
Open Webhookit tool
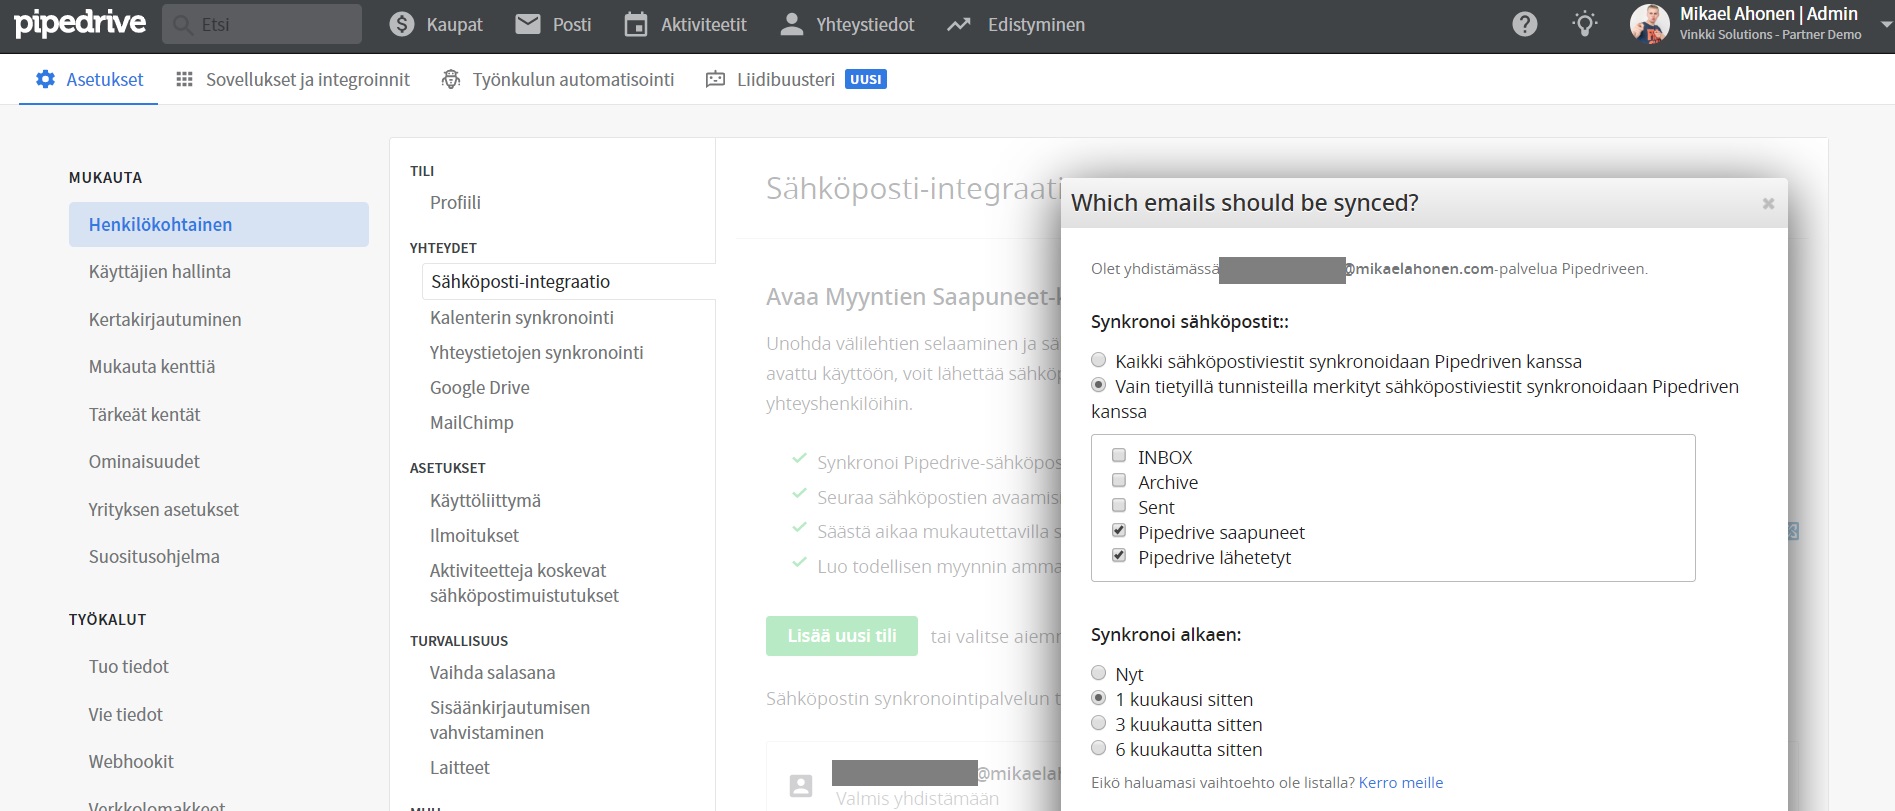coord(131,762)
